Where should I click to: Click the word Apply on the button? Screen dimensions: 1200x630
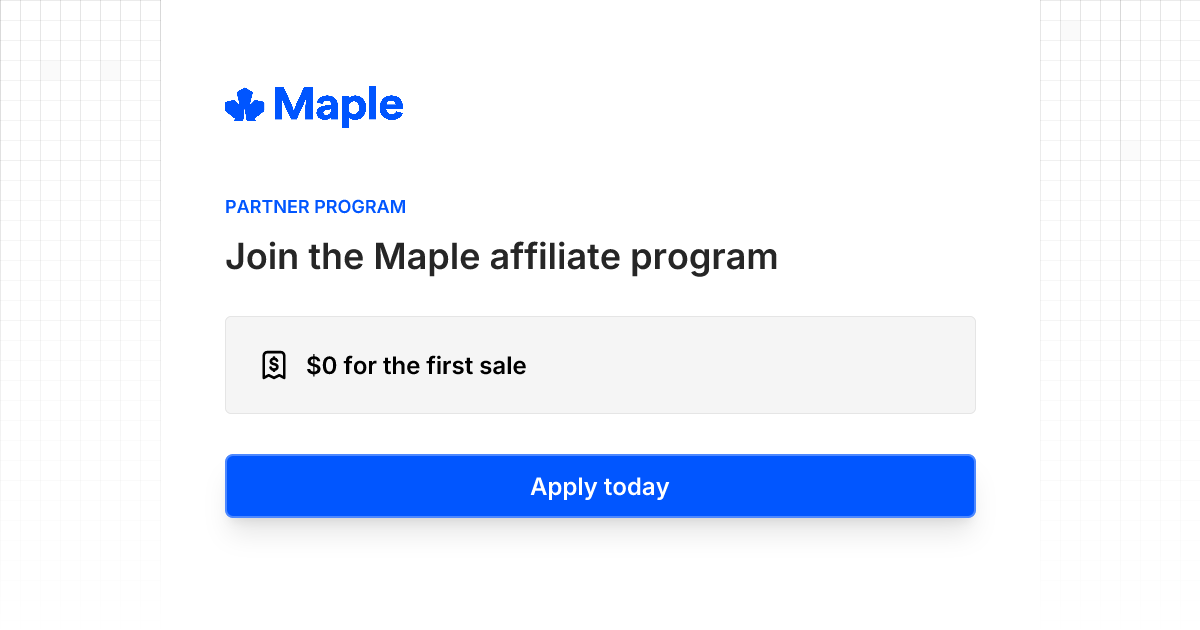pyautogui.click(x=561, y=487)
